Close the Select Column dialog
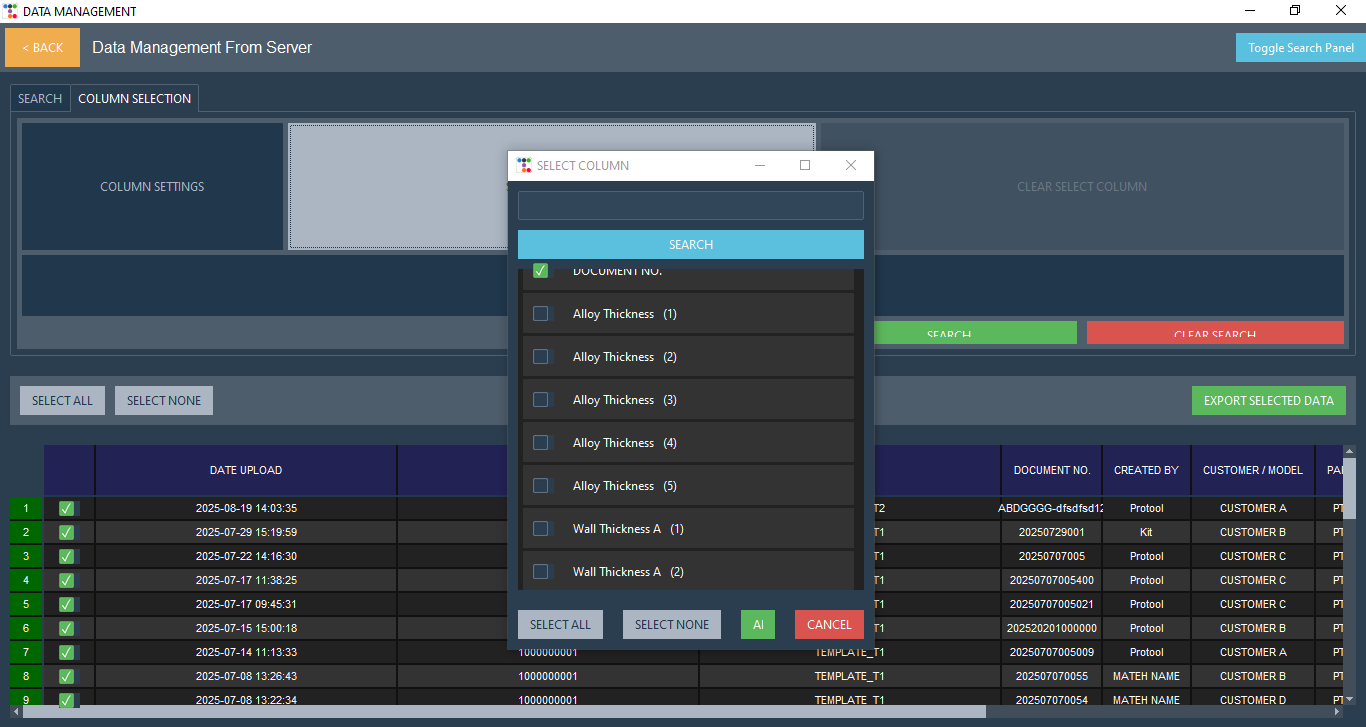The width and height of the screenshot is (1366, 727). click(x=850, y=165)
